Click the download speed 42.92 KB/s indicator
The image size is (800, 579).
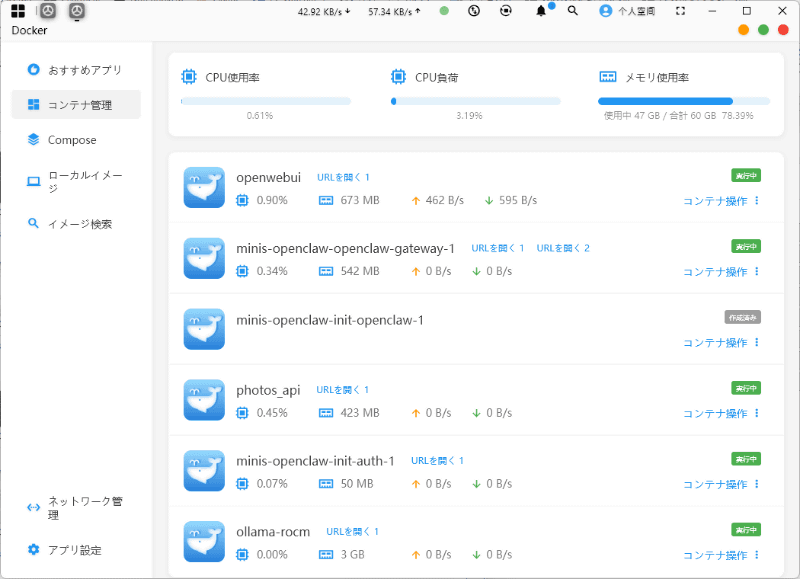click(324, 11)
